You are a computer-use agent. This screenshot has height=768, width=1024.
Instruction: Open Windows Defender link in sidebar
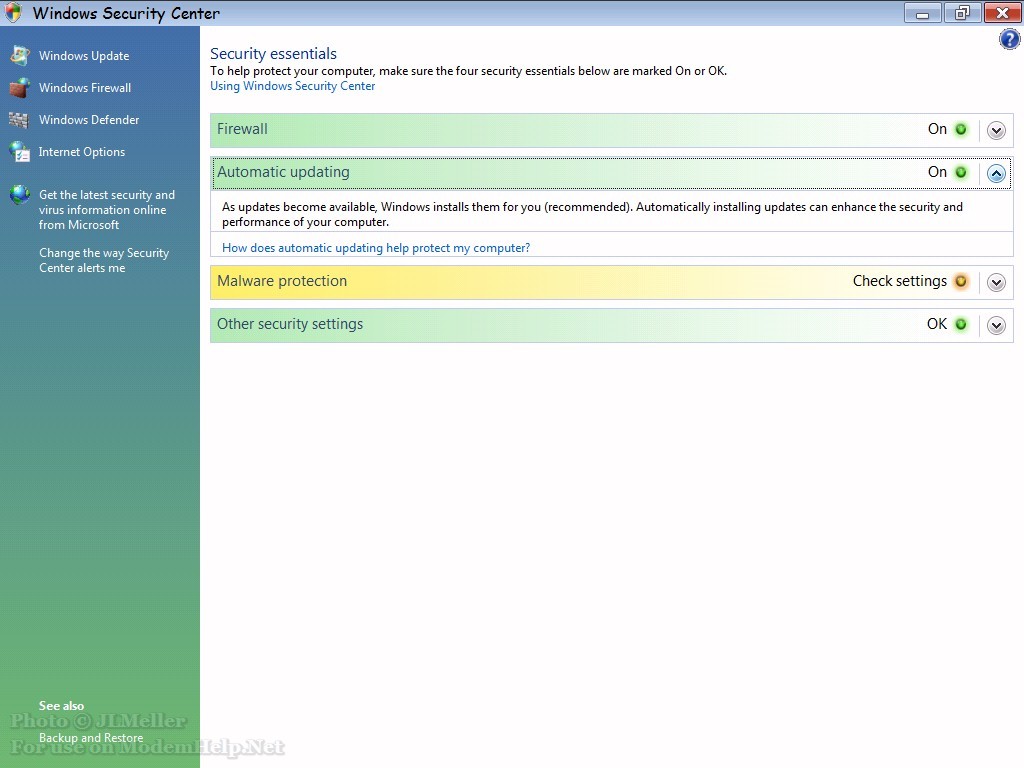pyautogui.click(x=89, y=120)
